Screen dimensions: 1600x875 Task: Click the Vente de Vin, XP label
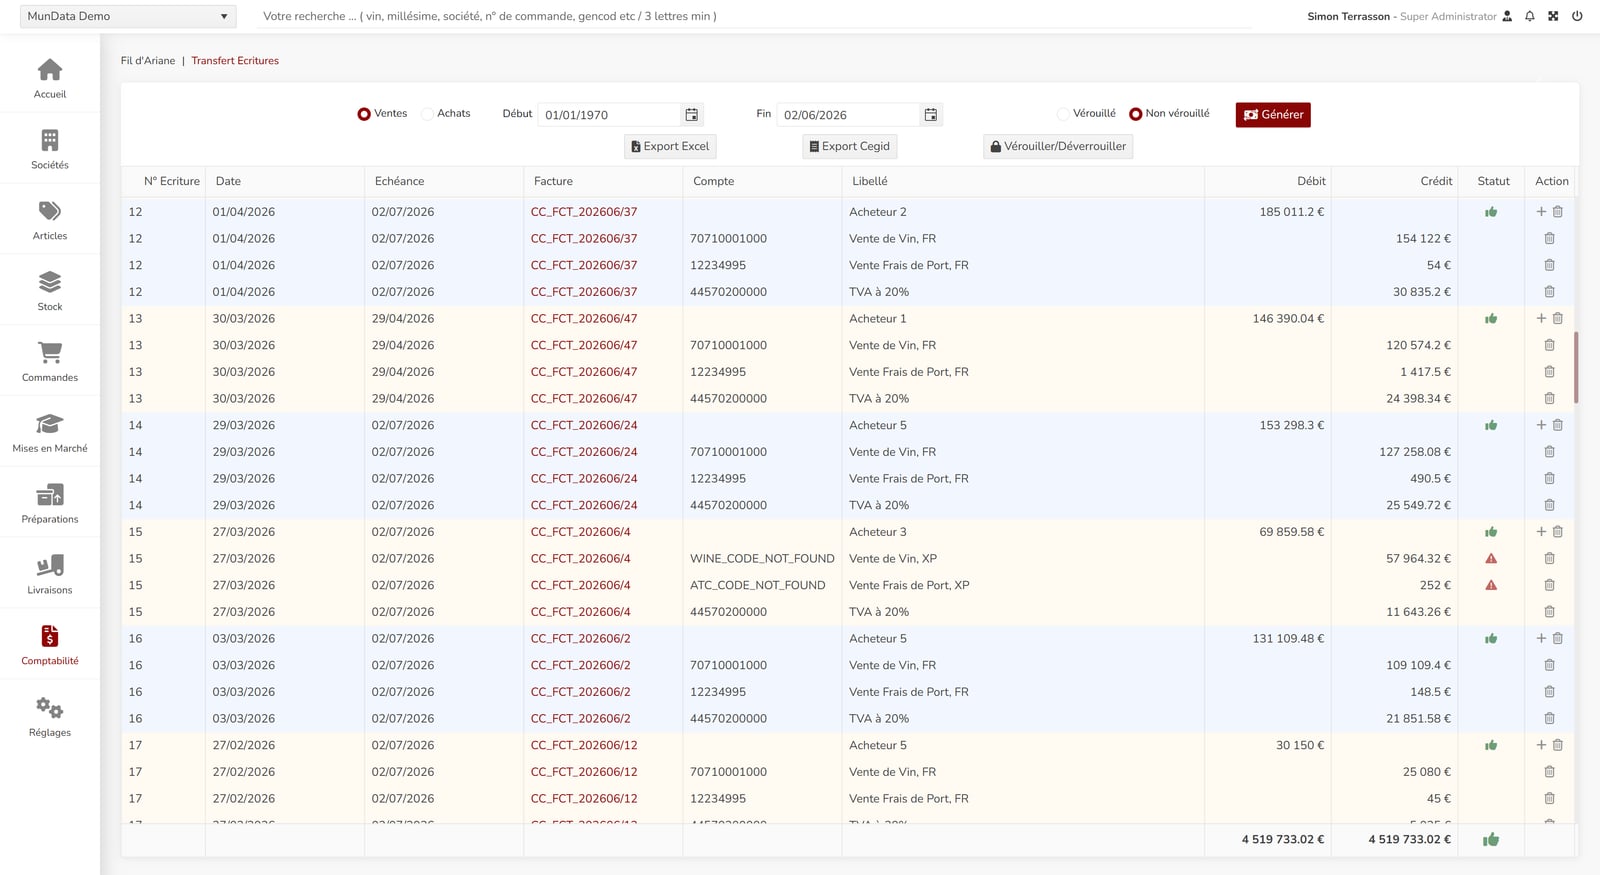click(893, 559)
